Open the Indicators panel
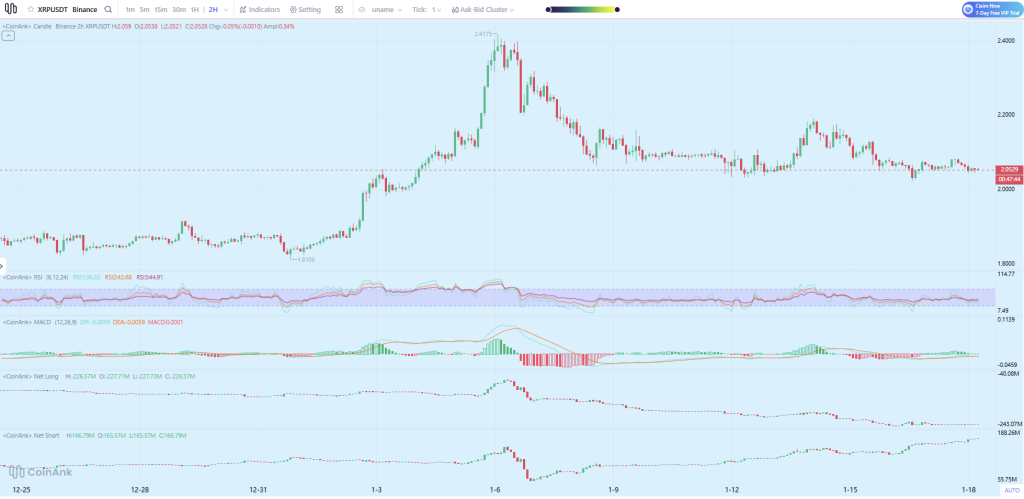Image resolution: width=1024 pixels, height=499 pixels. click(x=259, y=9)
